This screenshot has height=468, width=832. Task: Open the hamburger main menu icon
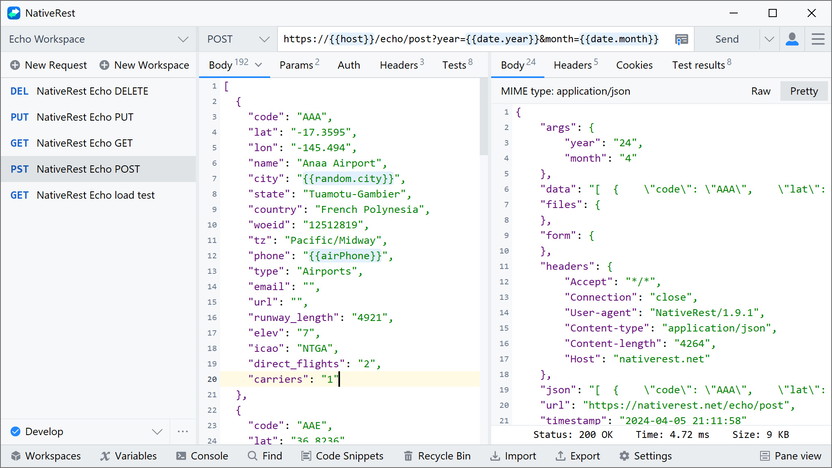point(818,39)
